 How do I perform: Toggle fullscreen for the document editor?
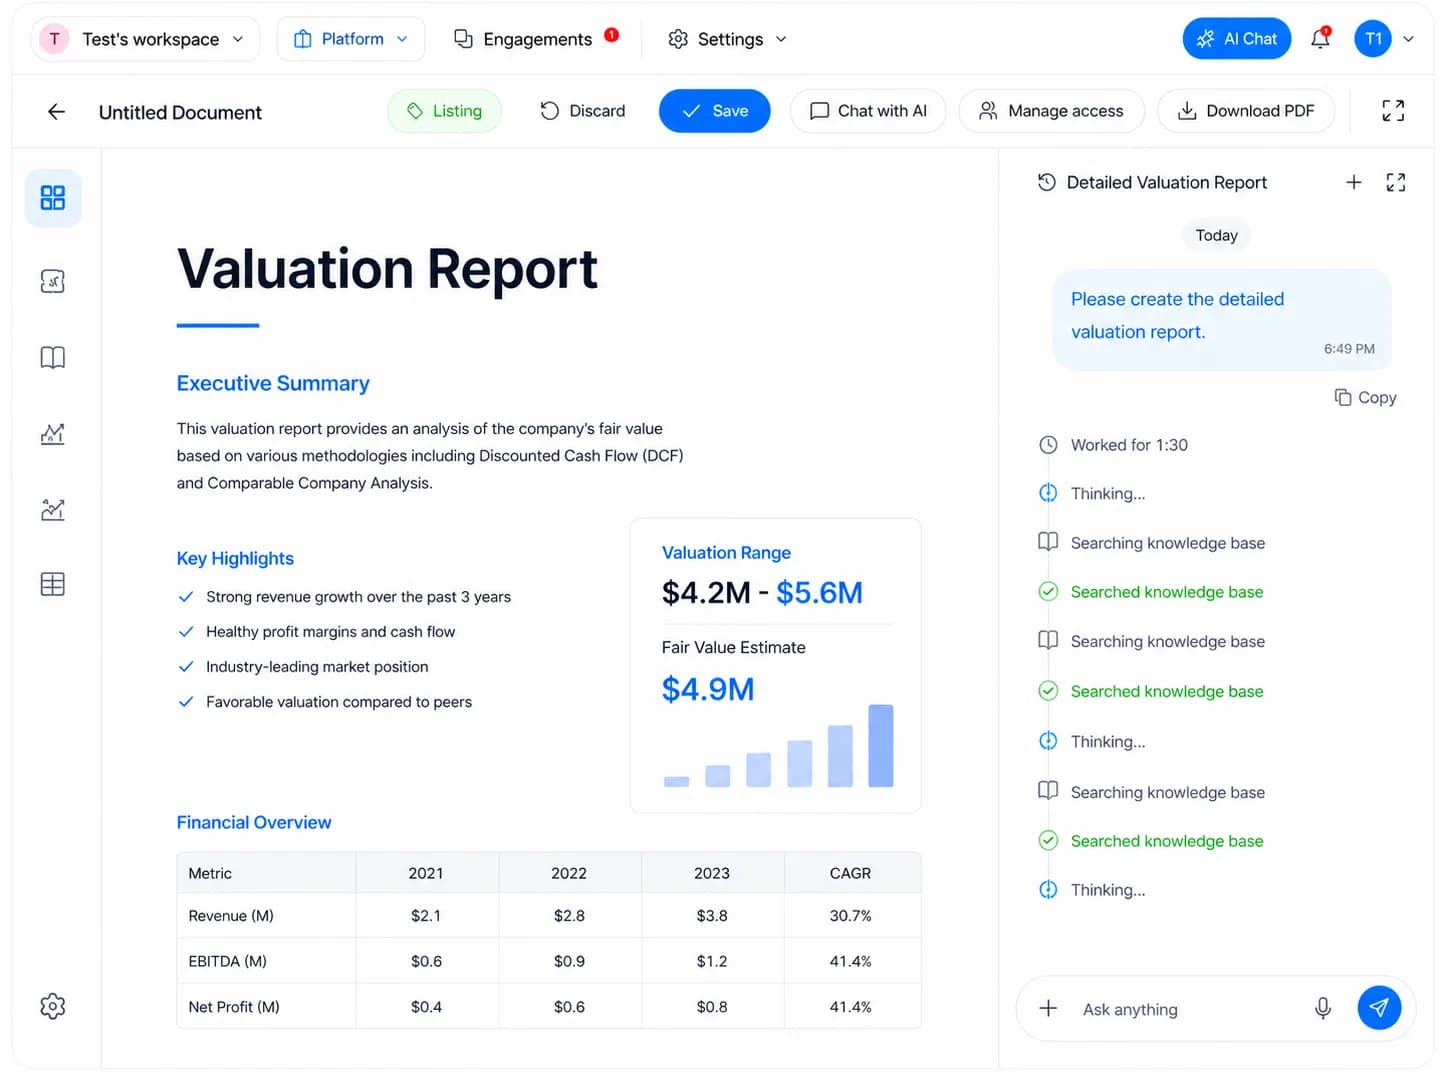1393,111
